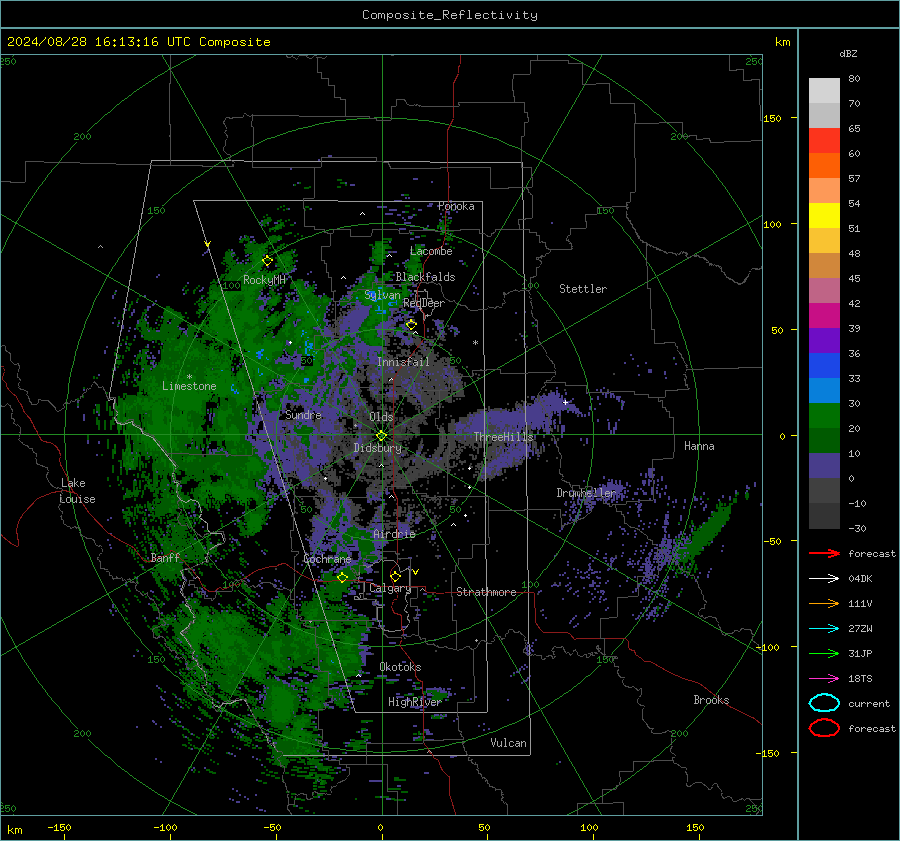Image resolution: width=900 pixels, height=841 pixels.
Task: Click the red forecast arrow legend icon
Action: pyautogui.click(x=824, y=553)
